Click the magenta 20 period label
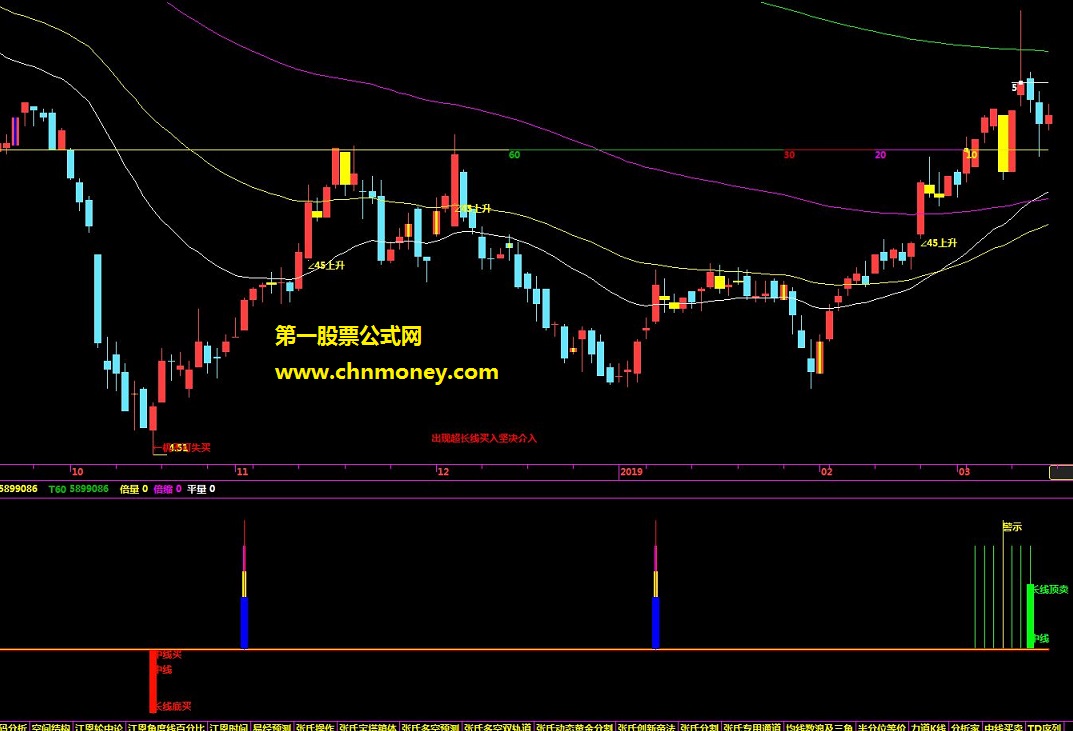Image resolution: width=1073 pixels, height=731 pixels. pos(880,155)
